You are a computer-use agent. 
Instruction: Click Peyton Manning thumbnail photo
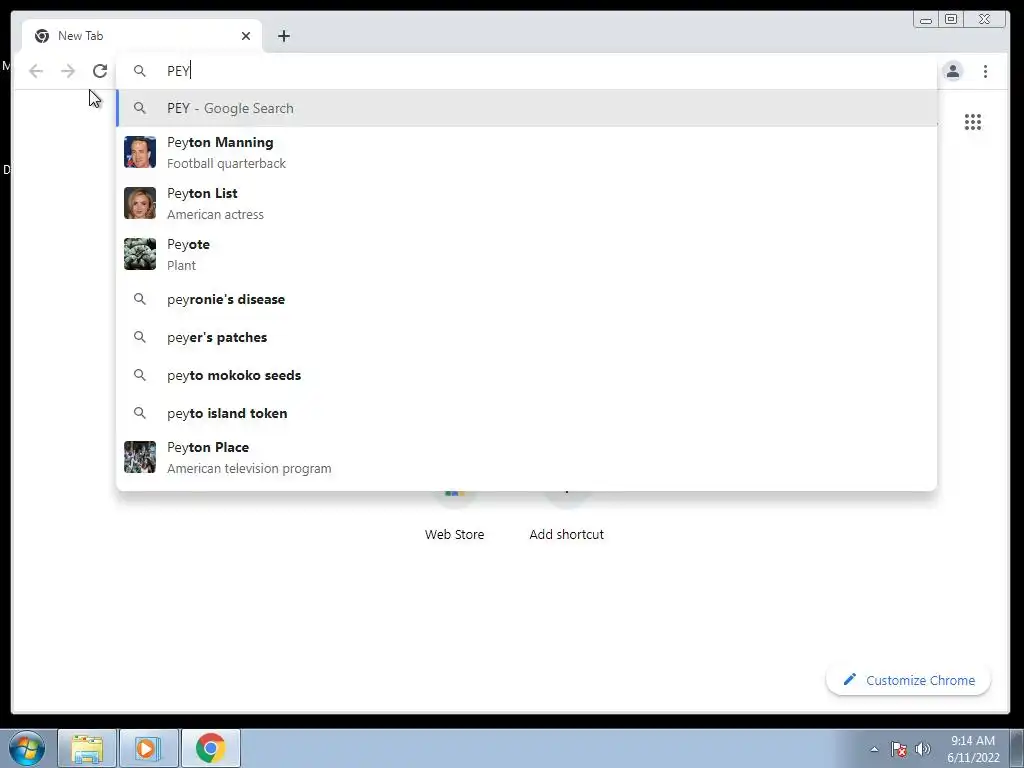[x=140, y=152]
